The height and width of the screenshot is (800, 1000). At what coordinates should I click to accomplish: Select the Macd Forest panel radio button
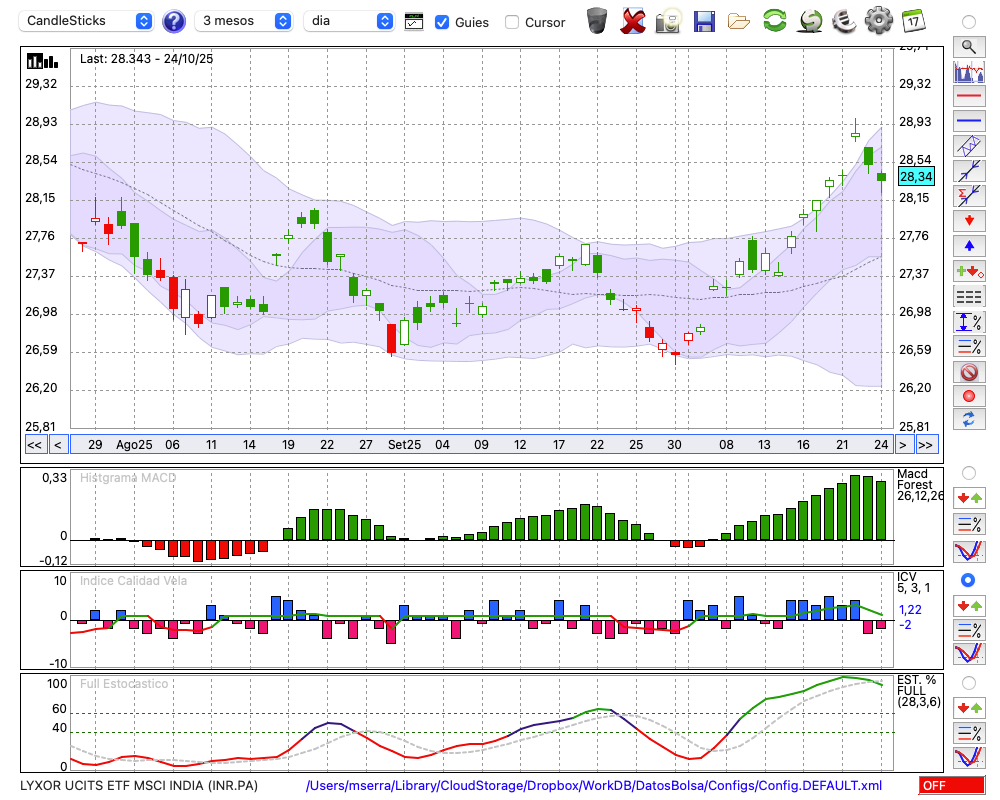point(968,472)
